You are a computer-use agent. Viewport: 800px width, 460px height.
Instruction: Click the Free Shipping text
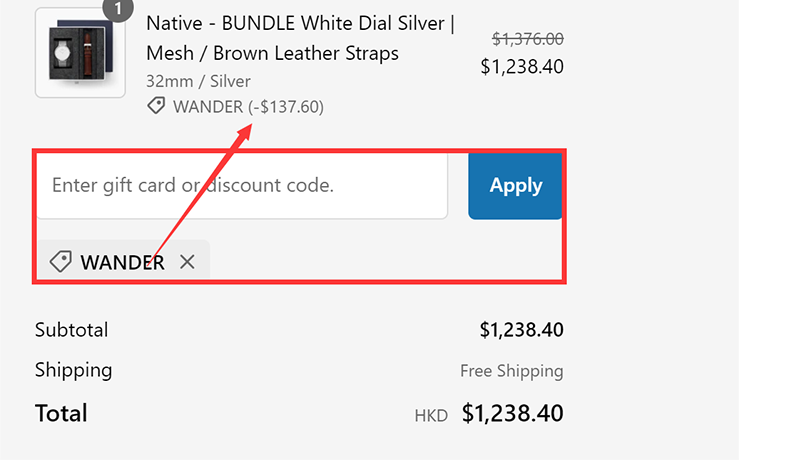point(511,371)
